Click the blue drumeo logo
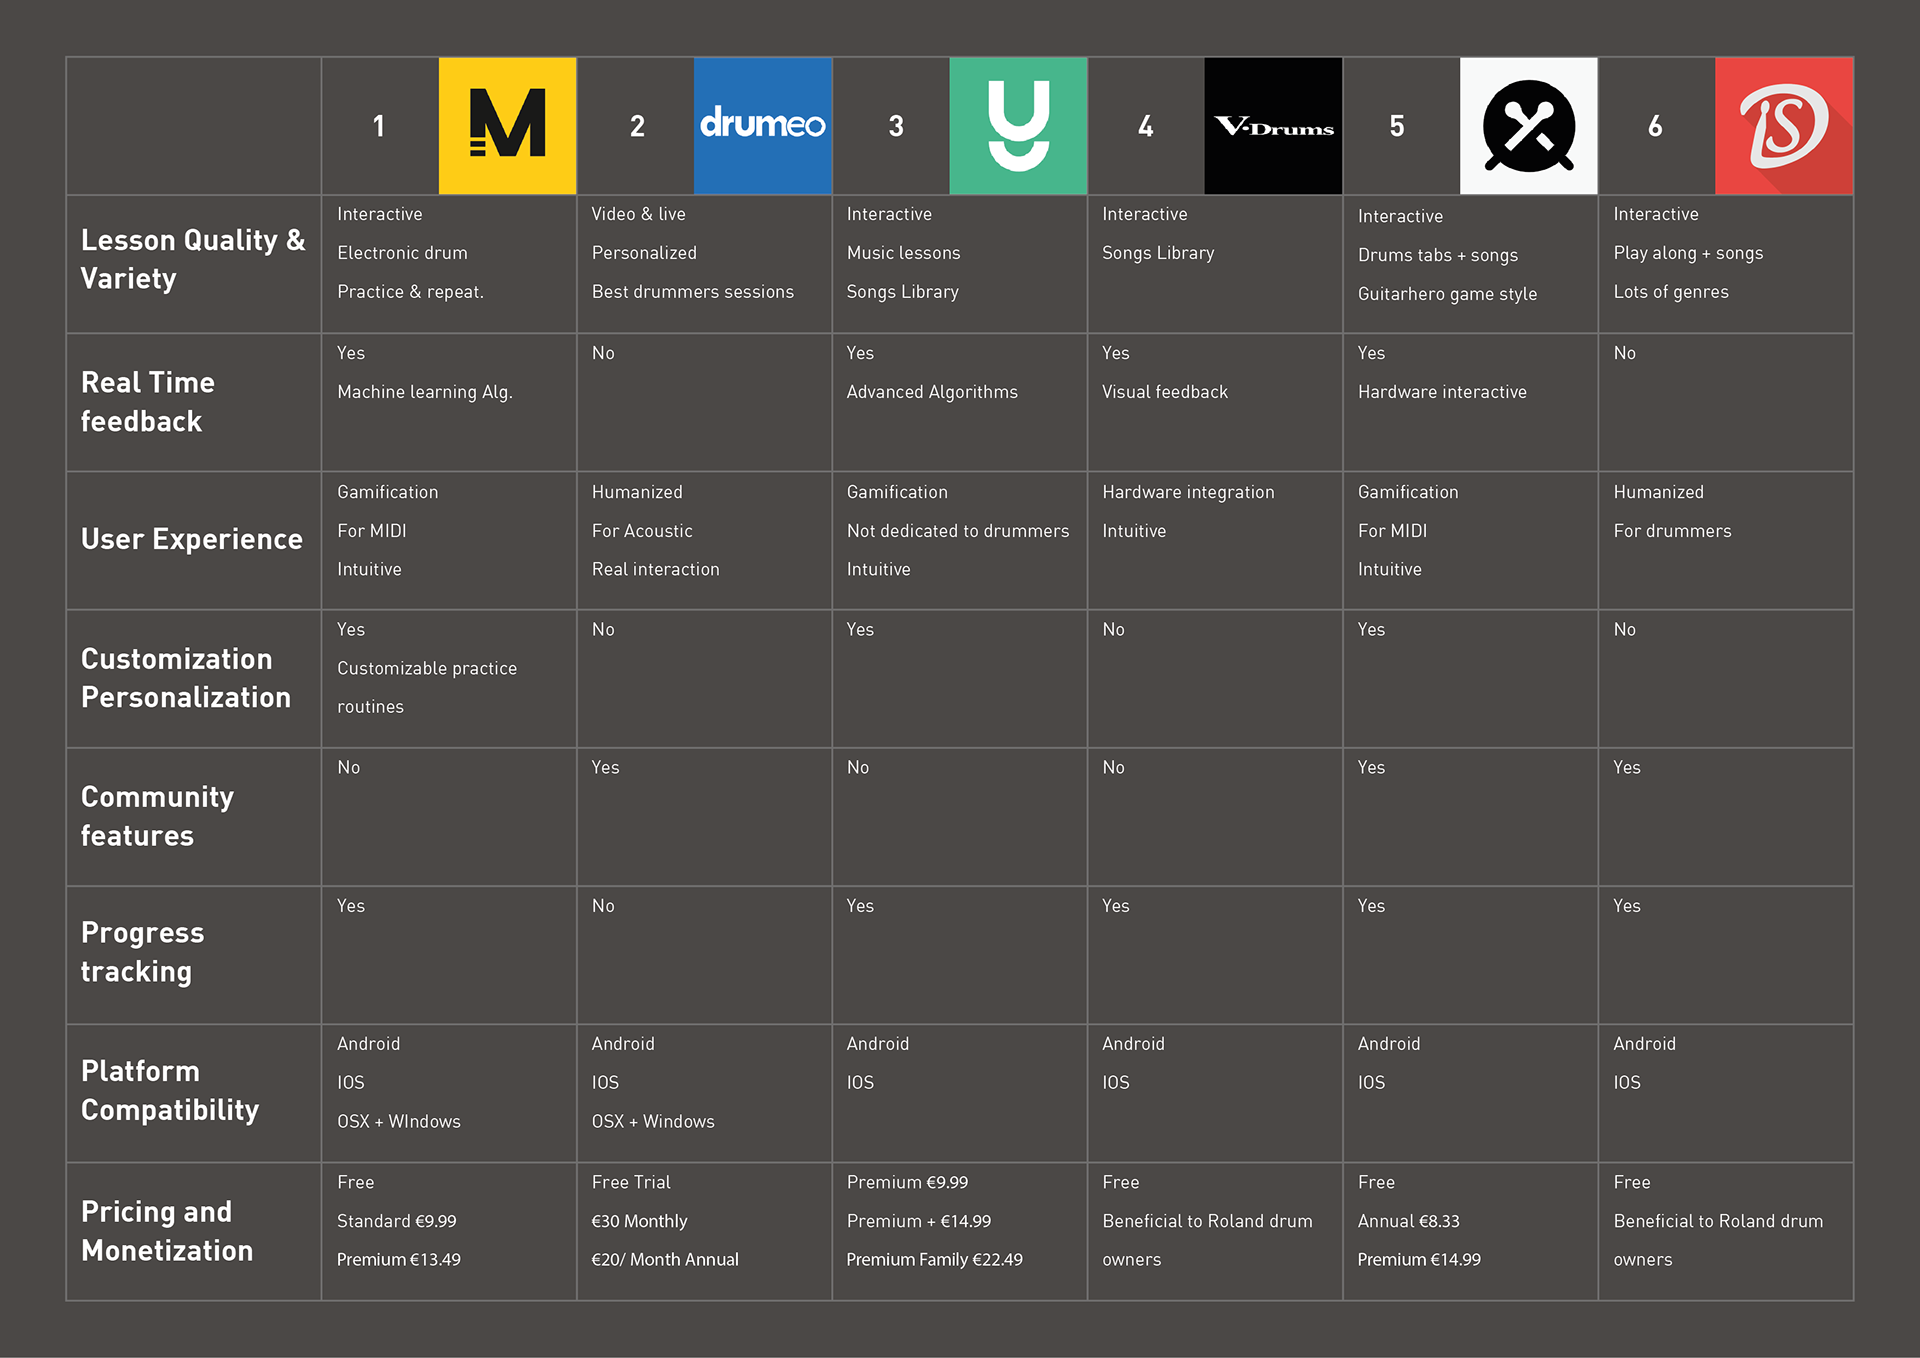The height and width of the screenshot is (1358, 1920). coord(762,126)
